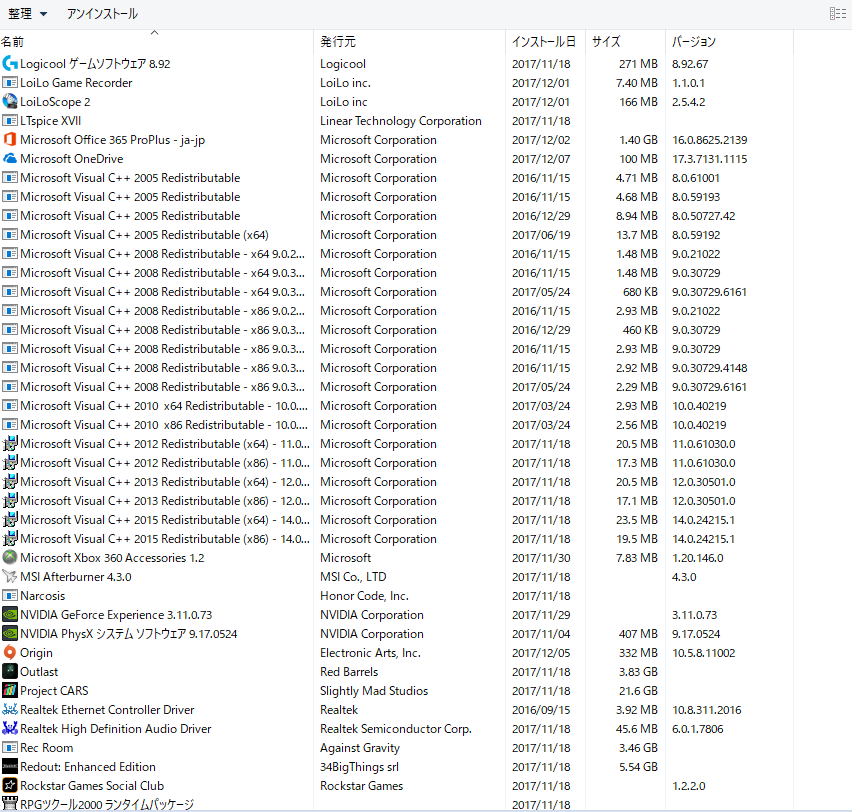This screenshot has width=852, height=812.
Task: Click version 16.0.8625.2139
Action: (x=710, y=140)
